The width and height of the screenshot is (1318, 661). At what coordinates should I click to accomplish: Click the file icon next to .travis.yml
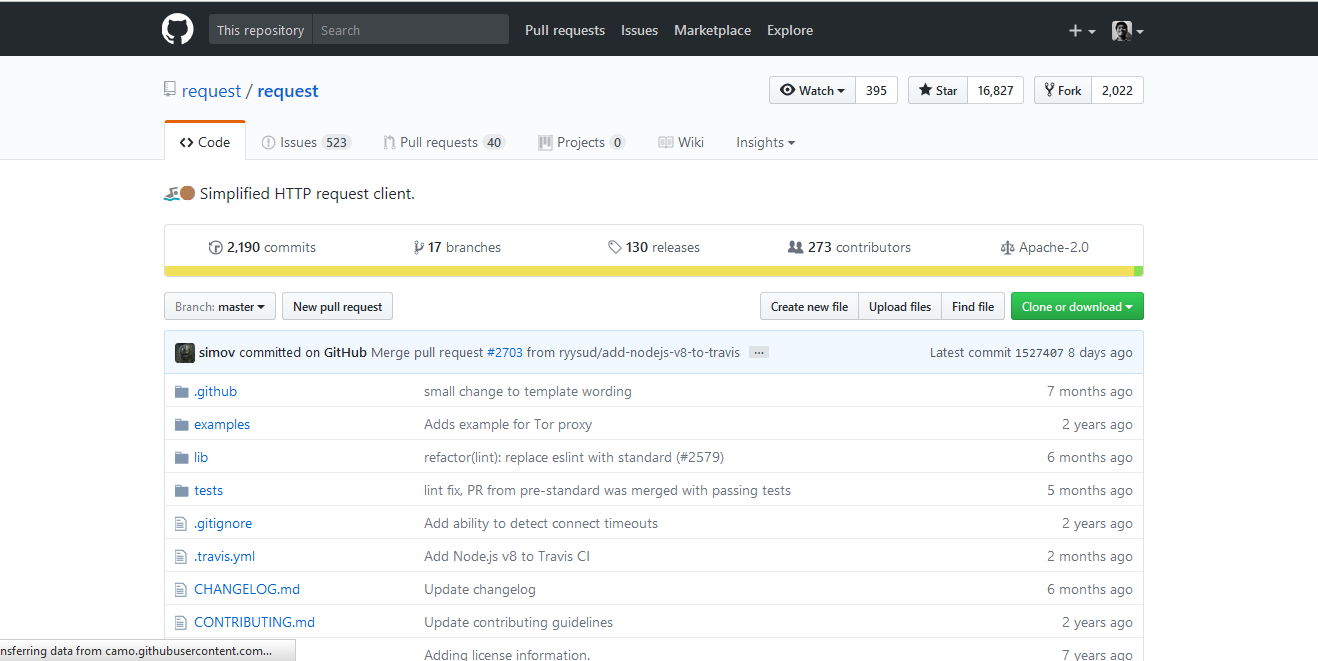coord(181,556)
